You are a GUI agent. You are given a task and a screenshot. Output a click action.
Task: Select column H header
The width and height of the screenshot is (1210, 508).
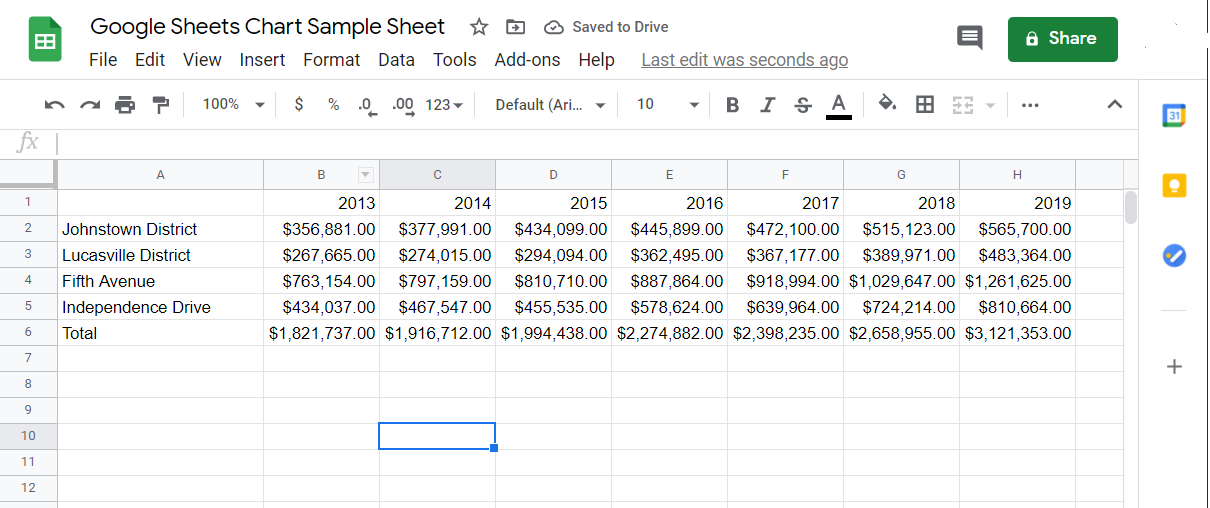pyautogui.click(x=1017, y=175)
